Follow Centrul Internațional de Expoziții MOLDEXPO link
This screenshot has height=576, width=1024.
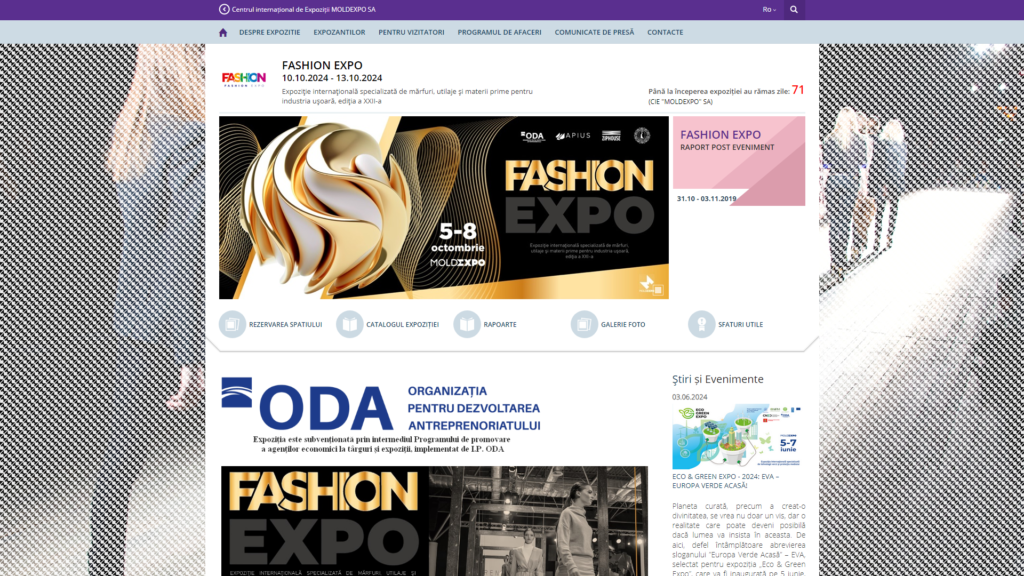[x=304, y=10]
